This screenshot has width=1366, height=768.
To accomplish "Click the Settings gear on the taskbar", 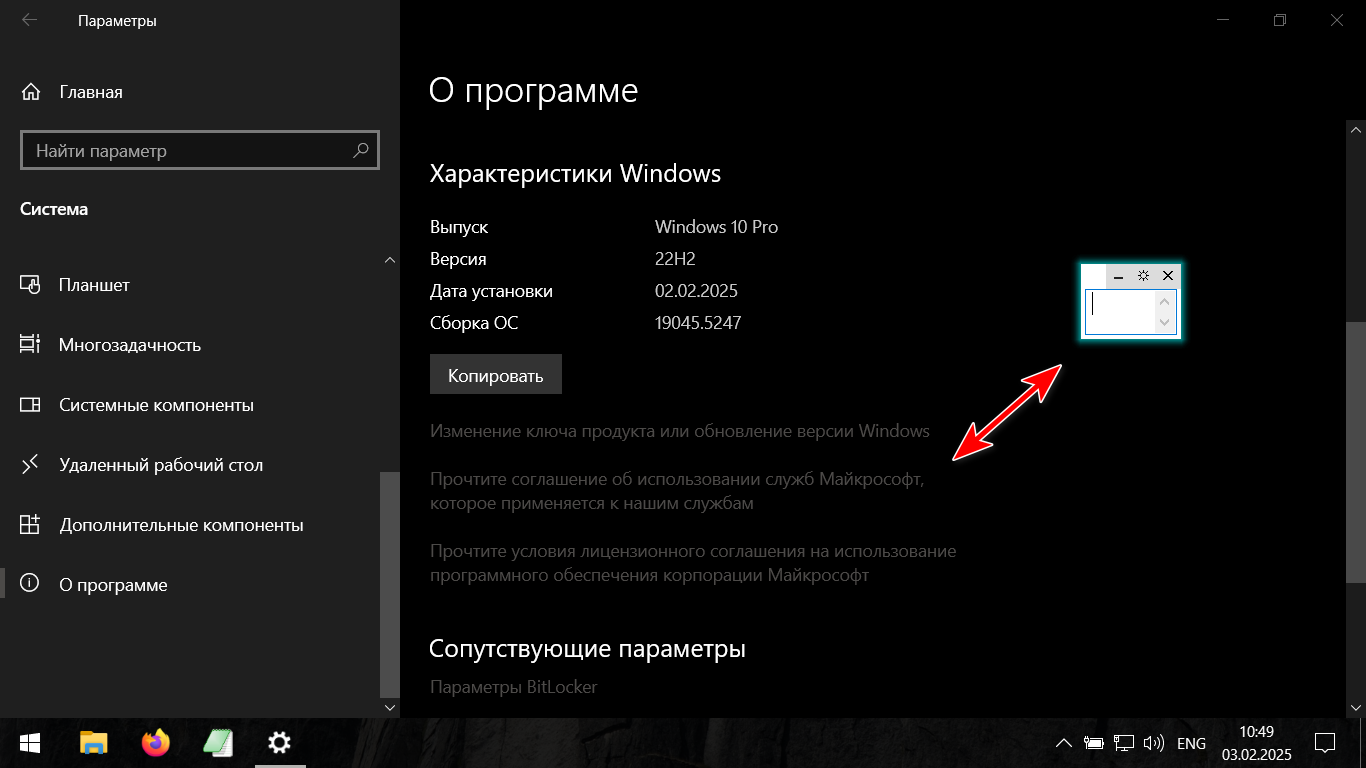I will [x=280, y=743].
